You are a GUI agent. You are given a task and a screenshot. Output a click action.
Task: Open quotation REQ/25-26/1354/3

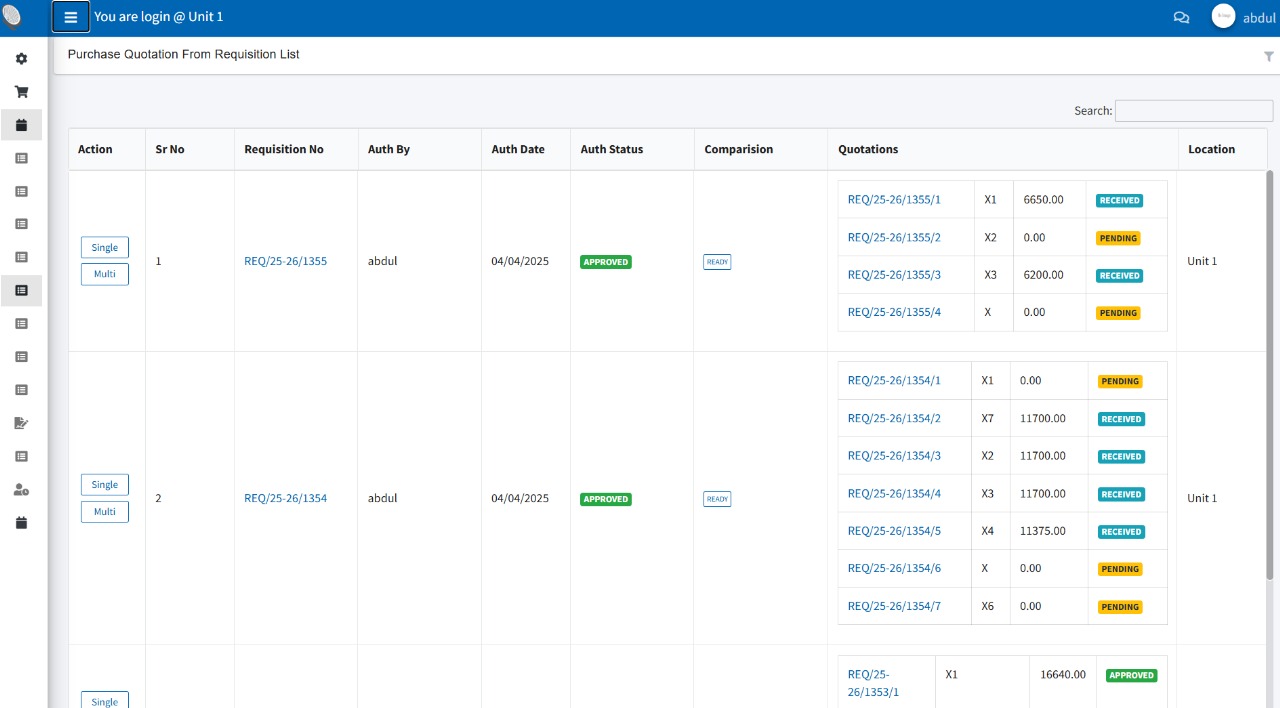[894, 455]
